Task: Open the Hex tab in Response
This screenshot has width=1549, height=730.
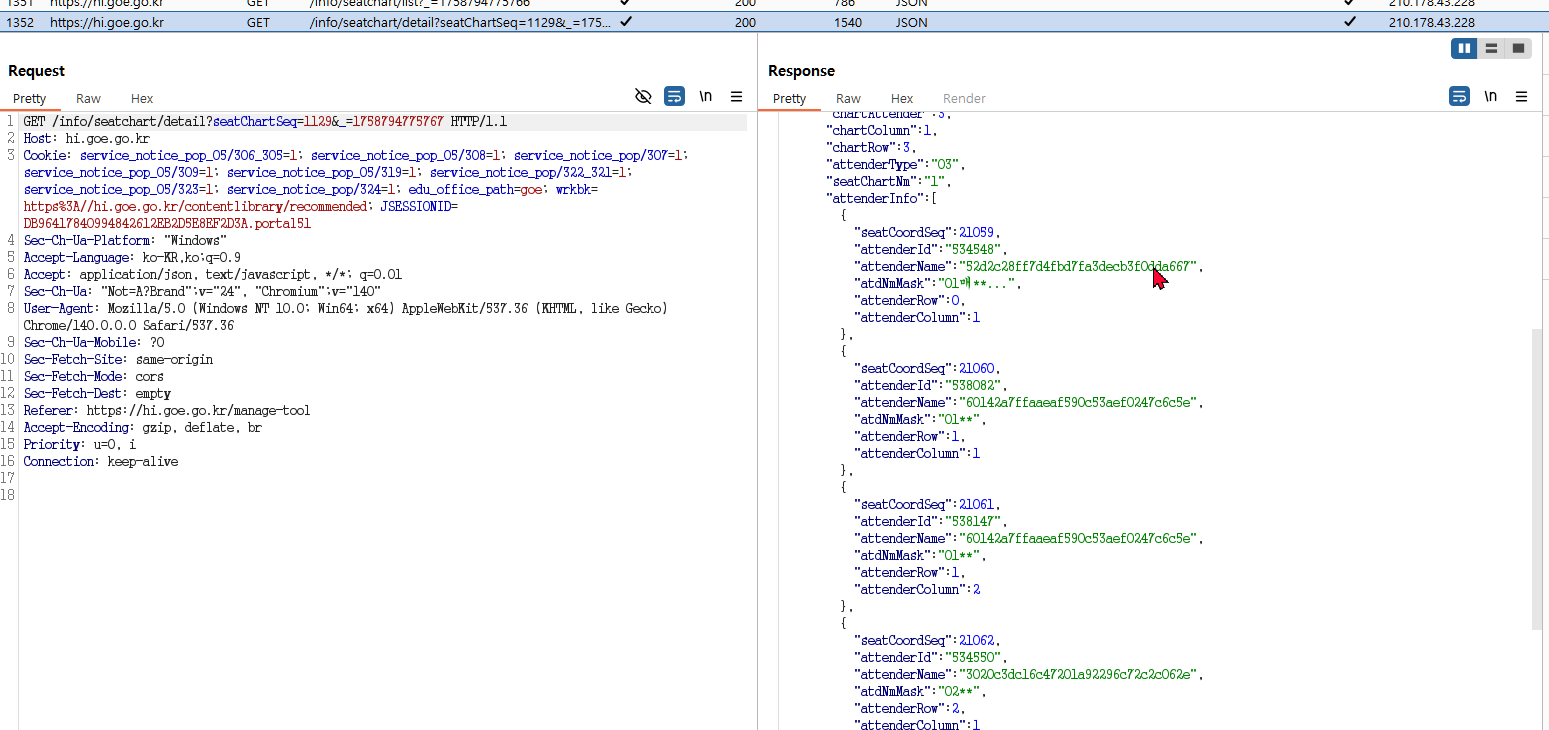Action: coord(902,98)
